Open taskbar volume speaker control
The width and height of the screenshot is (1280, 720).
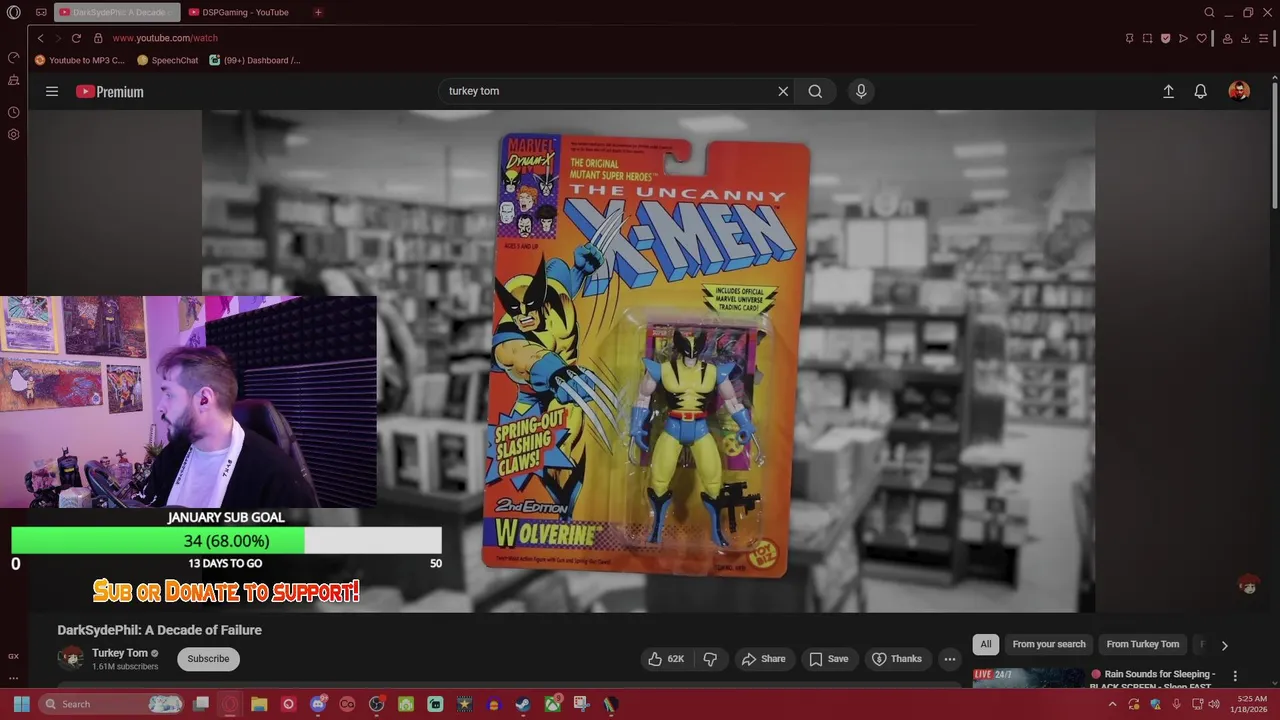(x=1213, y=704)
